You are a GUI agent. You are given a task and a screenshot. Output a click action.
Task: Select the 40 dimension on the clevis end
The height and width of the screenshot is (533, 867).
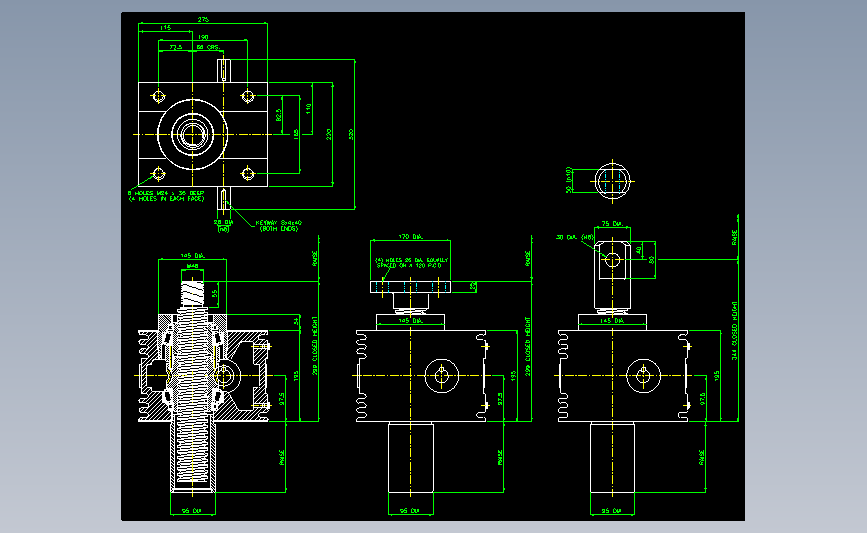tap(639, 250)
